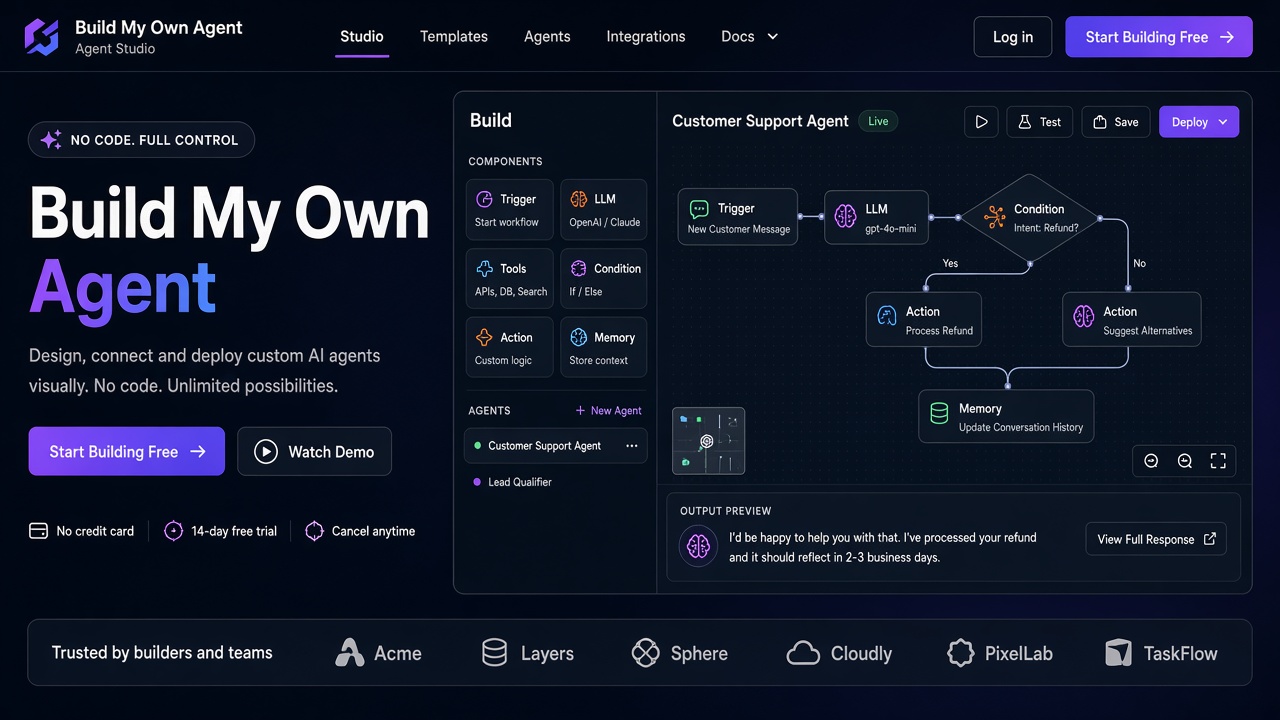This screenshot has height=720, width=1280.
Task: Click the Build My Own Agent logo icon
Action: click(x=42, y=37)
